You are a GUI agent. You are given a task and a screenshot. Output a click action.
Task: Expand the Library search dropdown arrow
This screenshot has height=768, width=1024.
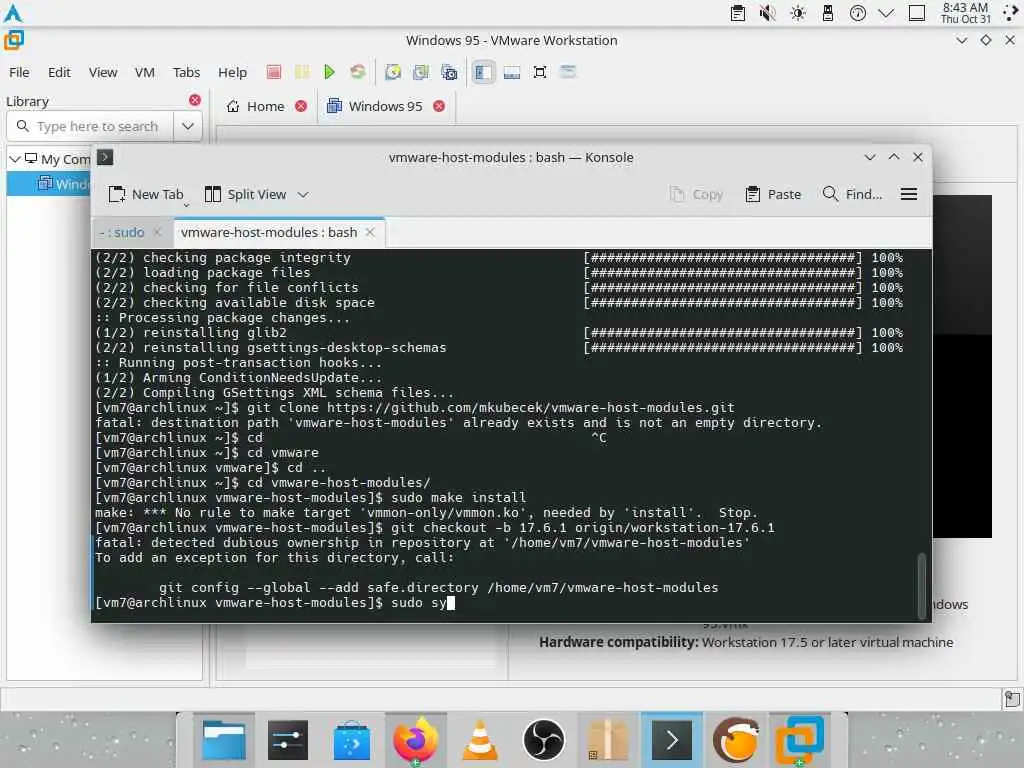188,126
